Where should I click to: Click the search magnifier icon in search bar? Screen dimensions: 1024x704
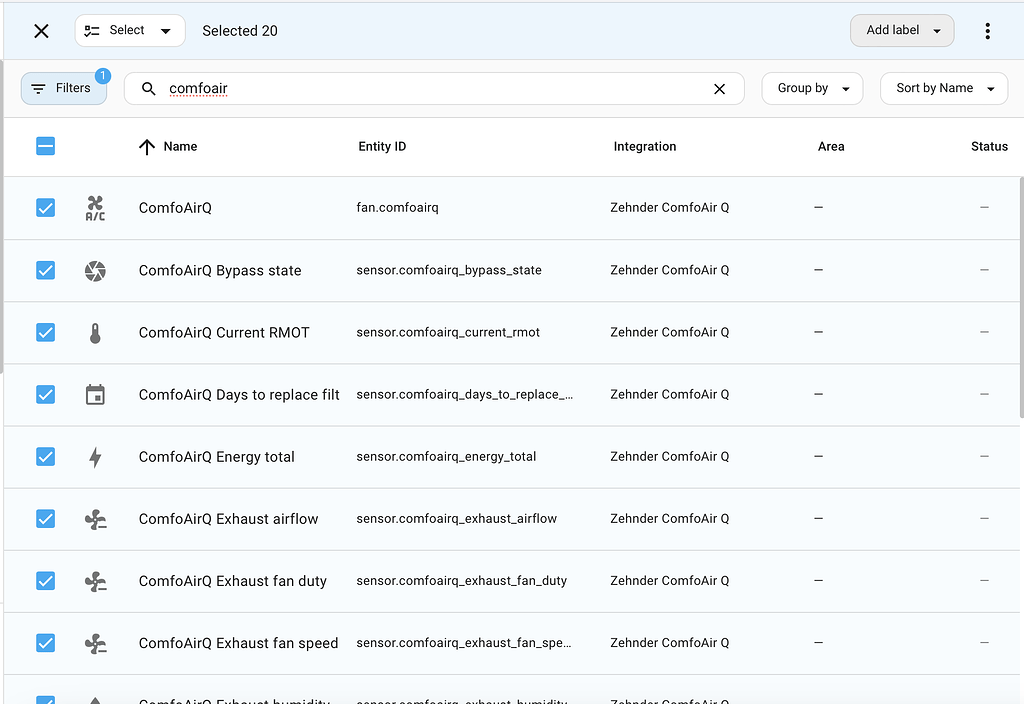tap(148, 88)
